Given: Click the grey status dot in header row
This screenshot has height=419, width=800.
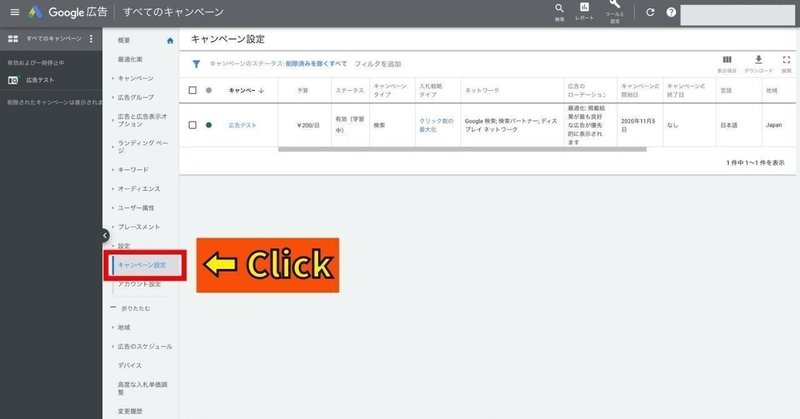Looking at the screenshot, I should coord(209,90).
